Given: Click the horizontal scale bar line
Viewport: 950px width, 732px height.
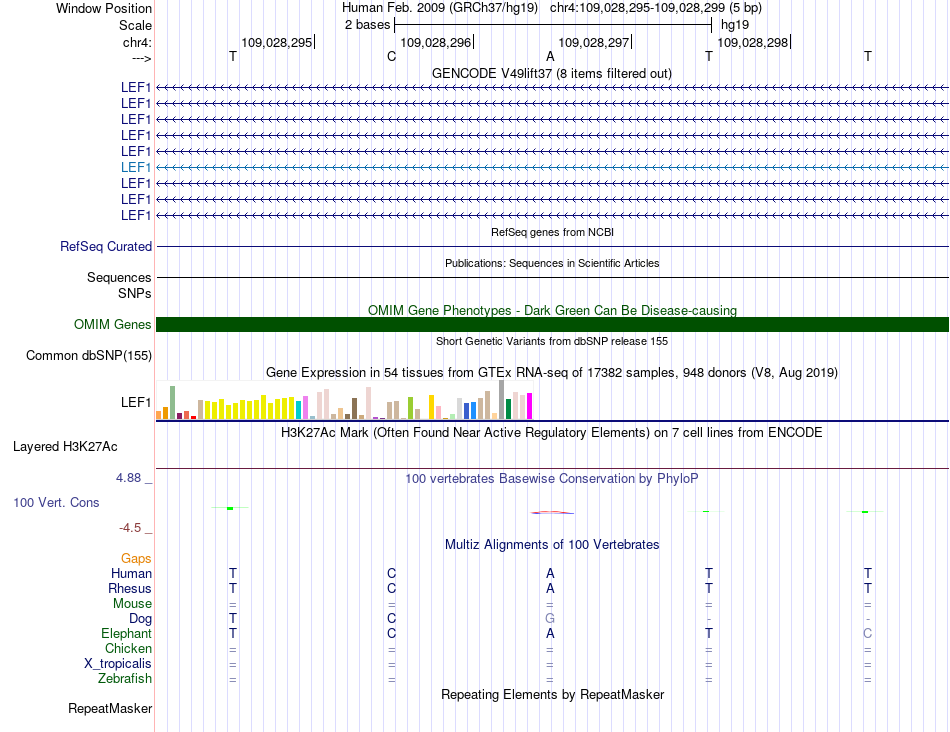Looking at the screenshot, I should tap(553, 25).
